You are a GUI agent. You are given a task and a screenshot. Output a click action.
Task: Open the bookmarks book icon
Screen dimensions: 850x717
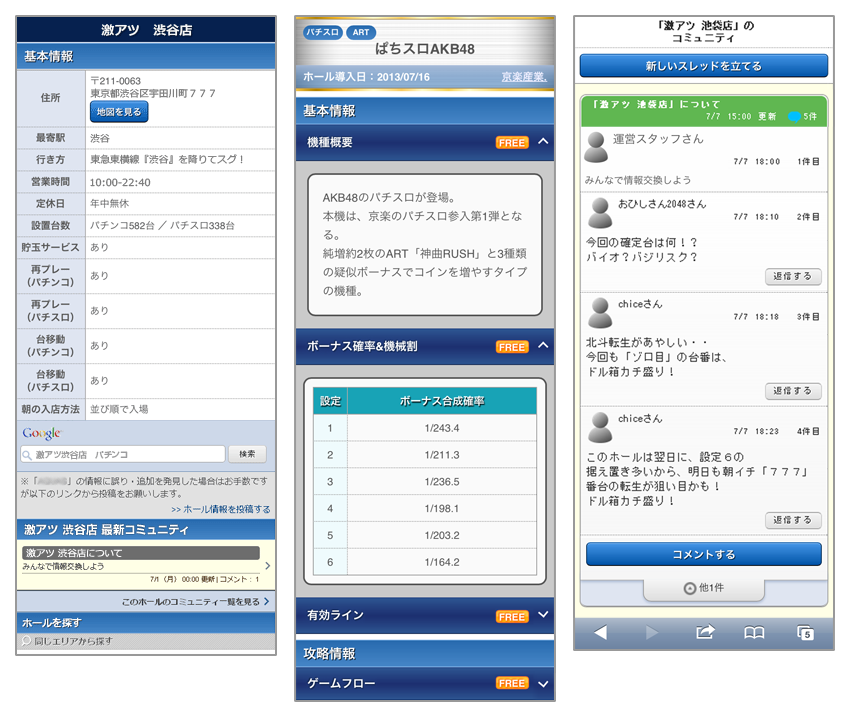[x=754, y=632]
